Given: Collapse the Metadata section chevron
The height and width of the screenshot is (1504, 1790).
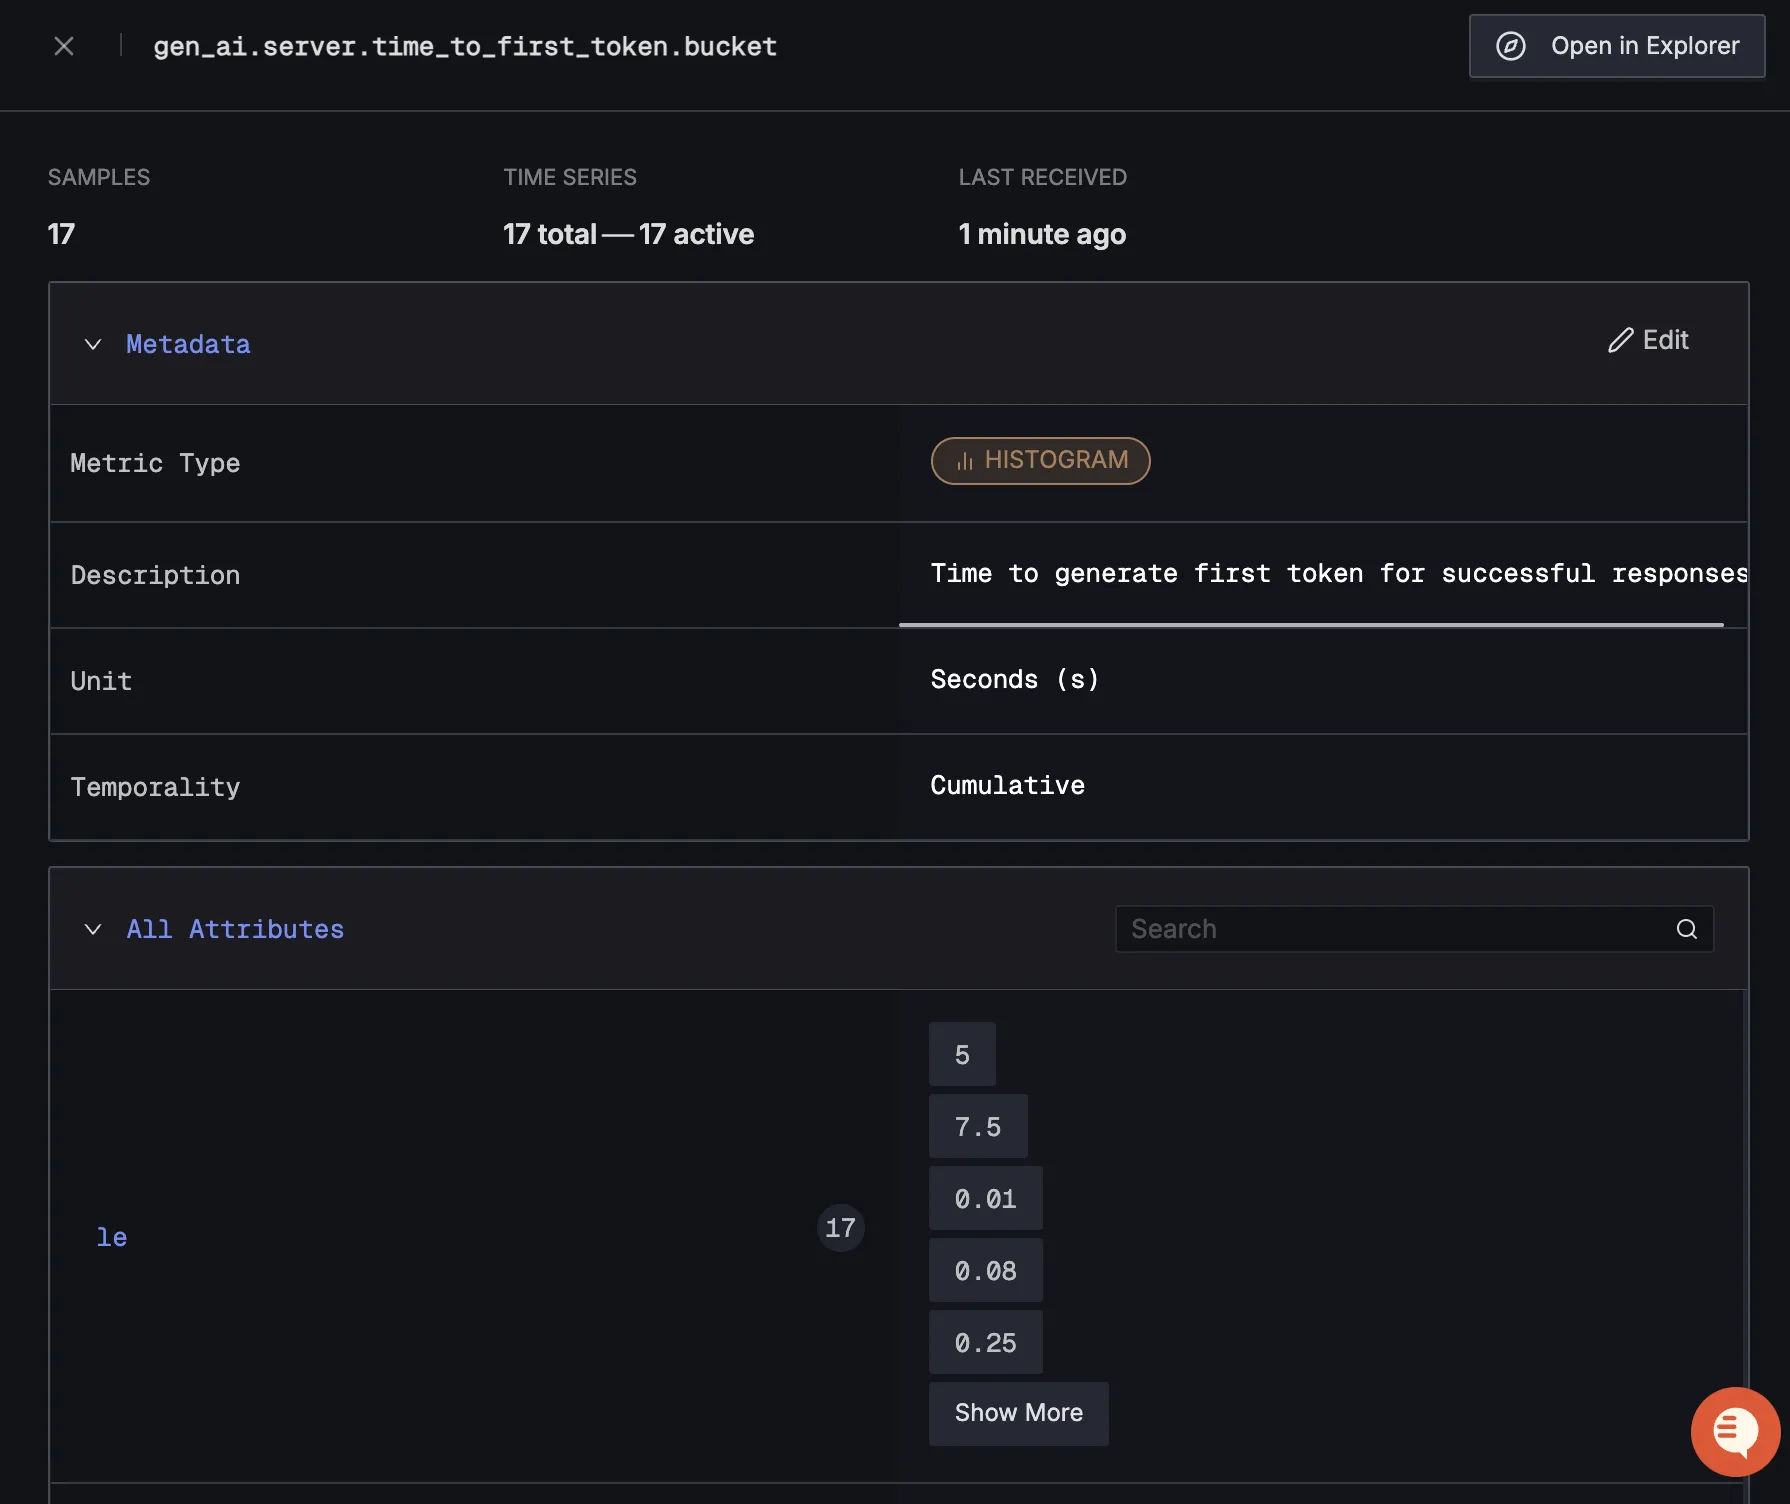Looking at the screenshot, I should tap(93, 344).
